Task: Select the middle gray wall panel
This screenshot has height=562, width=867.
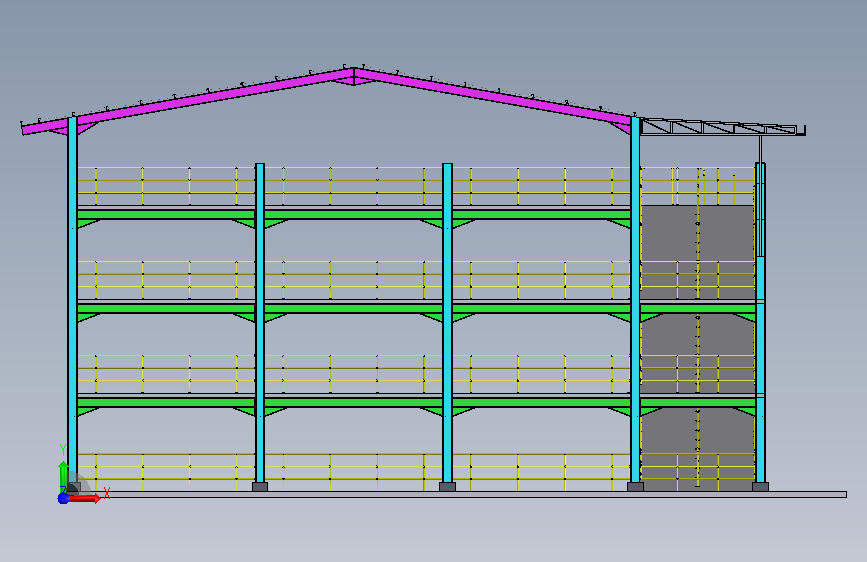Action: [697, 354]
